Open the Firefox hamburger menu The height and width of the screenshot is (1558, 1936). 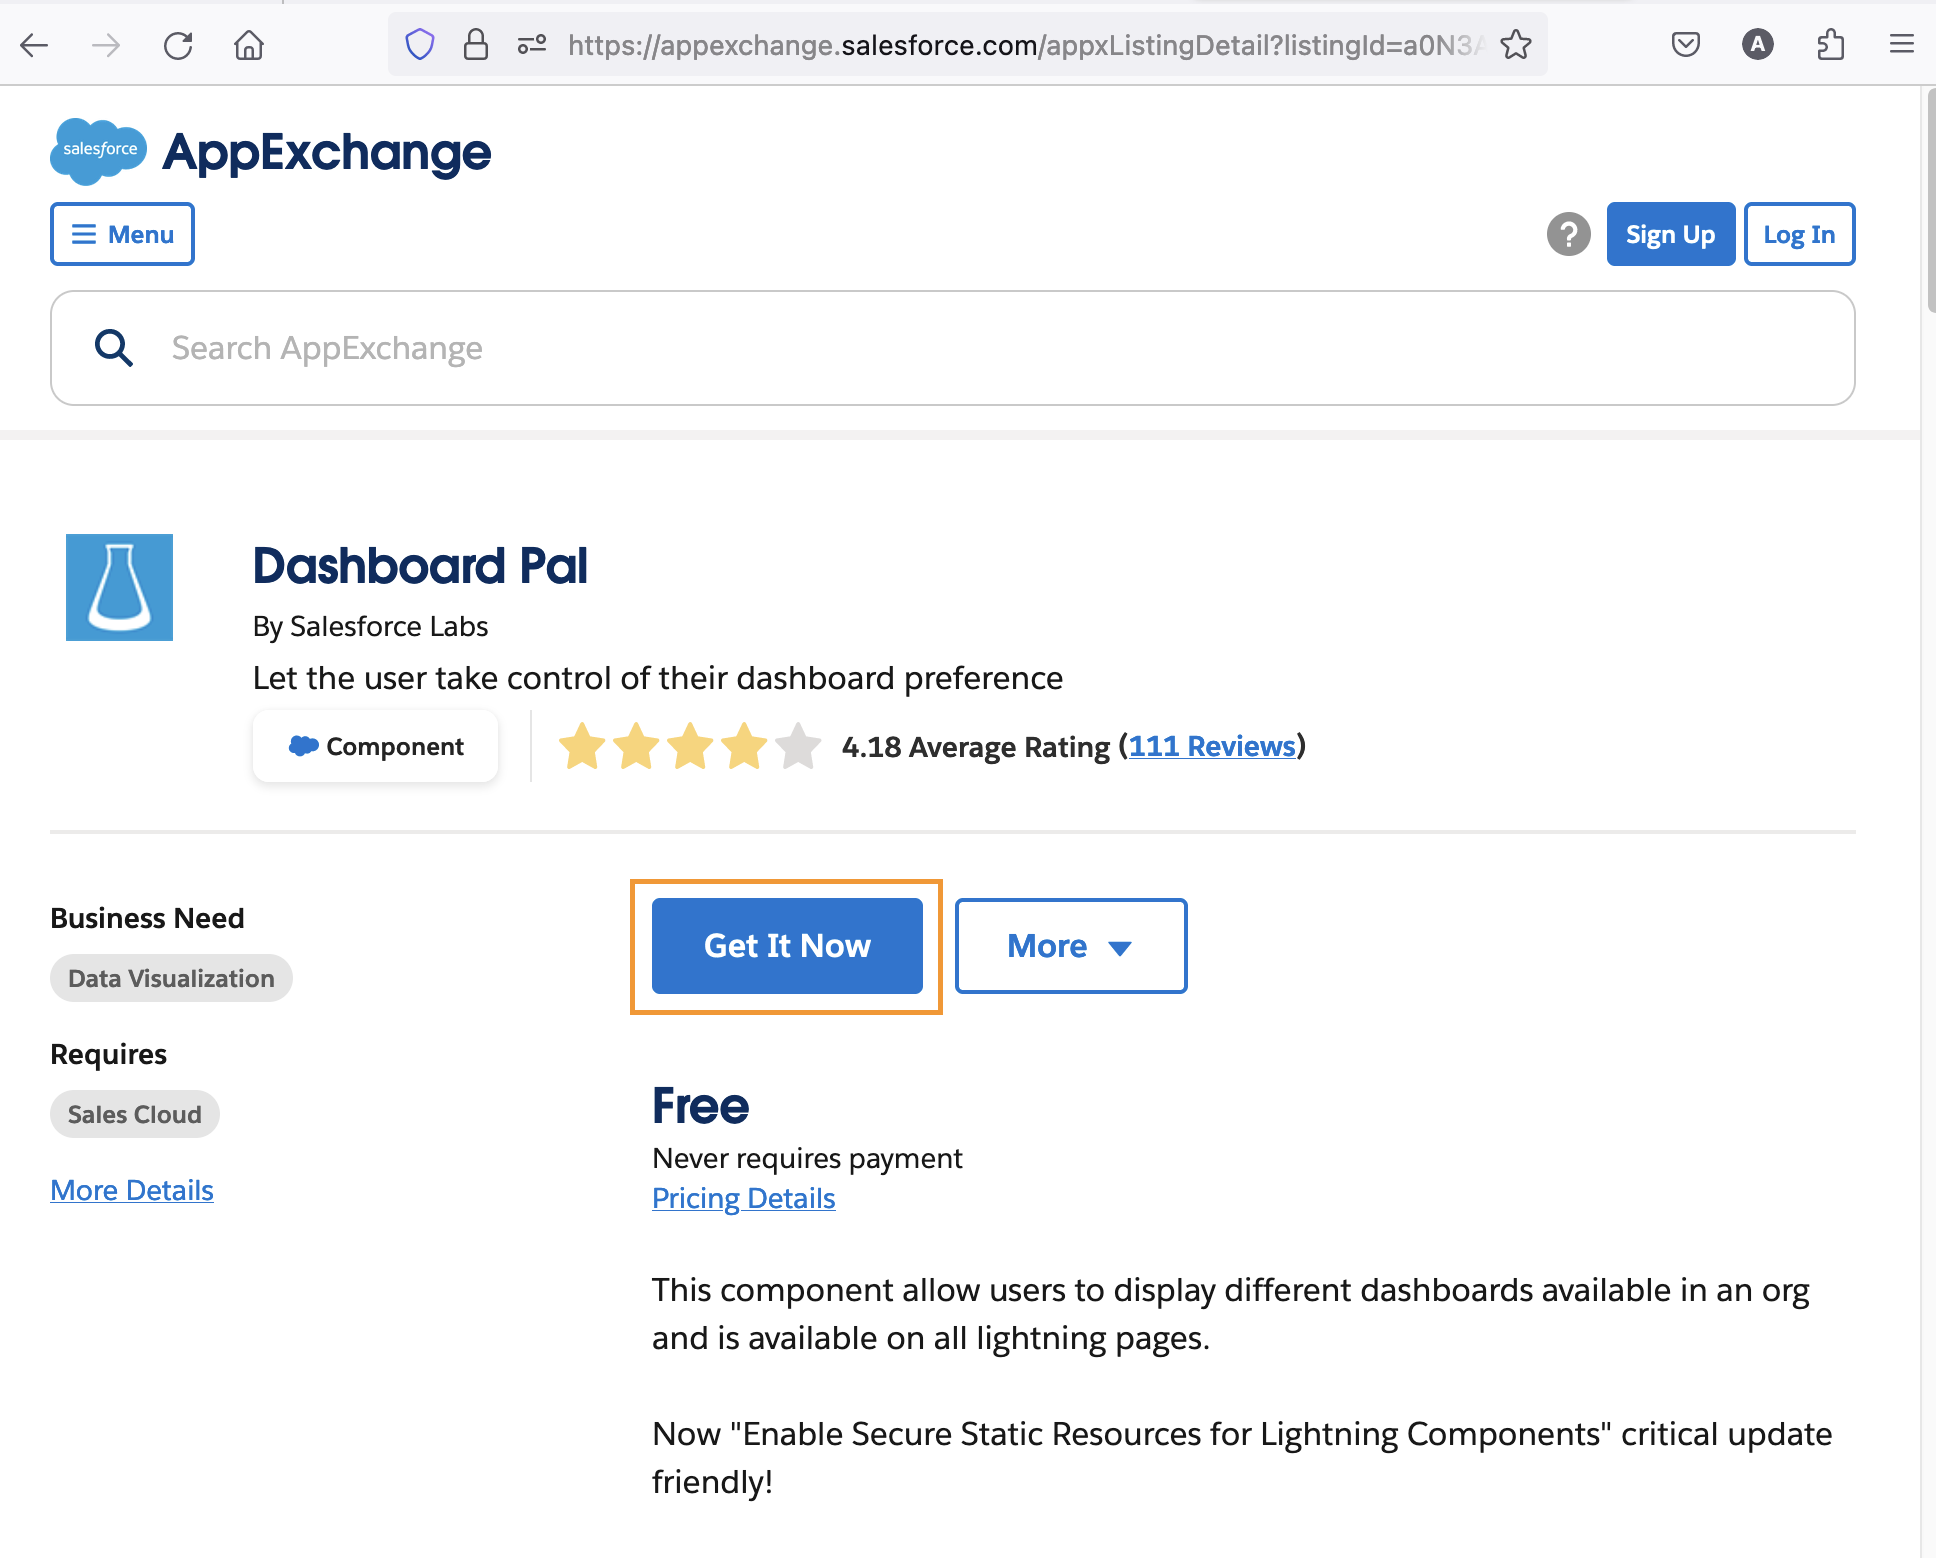tap(1901, 44)
